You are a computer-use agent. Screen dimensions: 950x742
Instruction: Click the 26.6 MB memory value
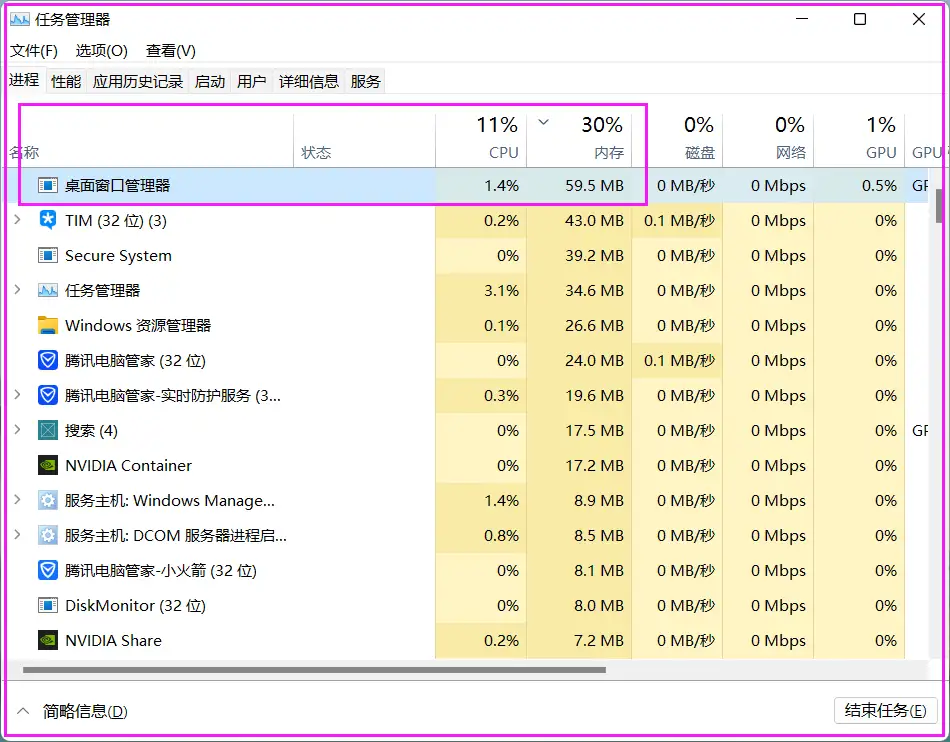click(x=594, y=325)
